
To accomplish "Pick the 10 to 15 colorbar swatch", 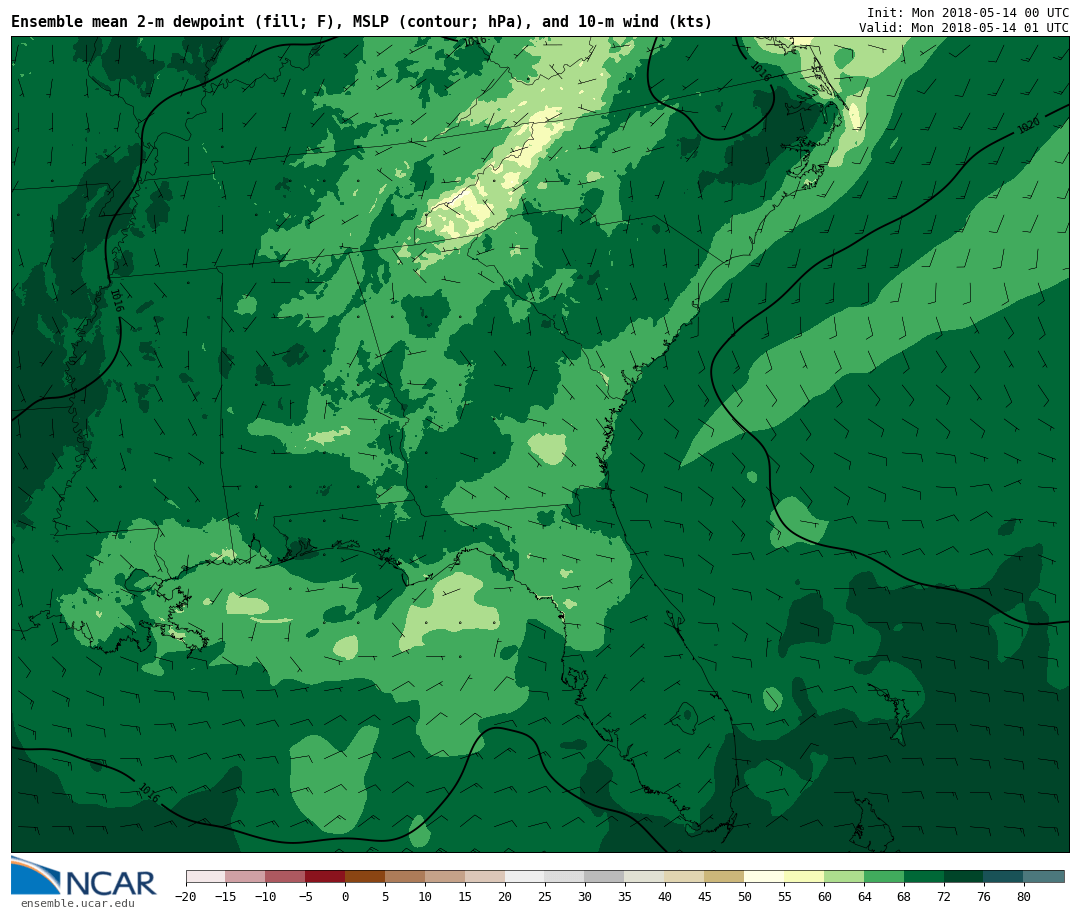I will tap(445, 877).
